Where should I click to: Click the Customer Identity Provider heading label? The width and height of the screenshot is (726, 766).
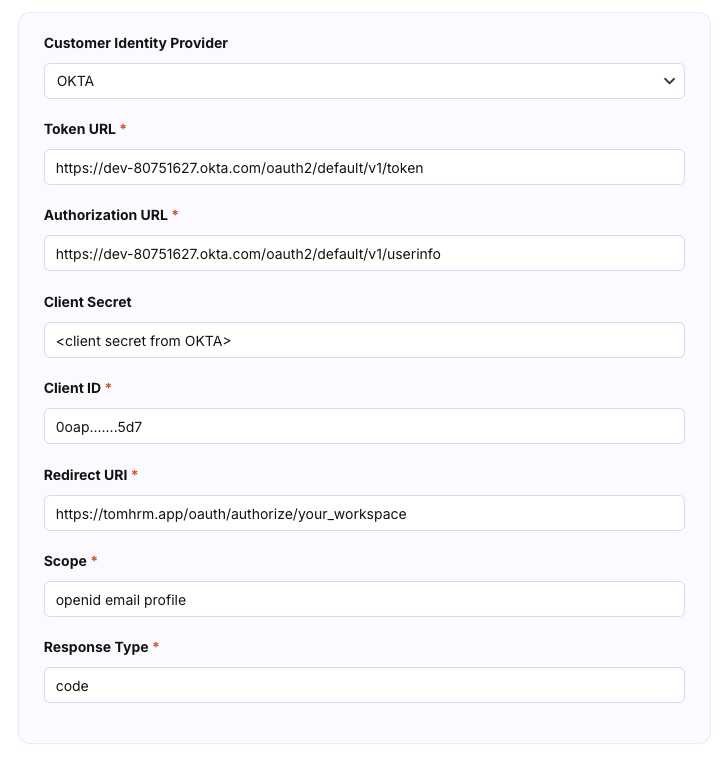pyautogui.click(x=136, y=43)
